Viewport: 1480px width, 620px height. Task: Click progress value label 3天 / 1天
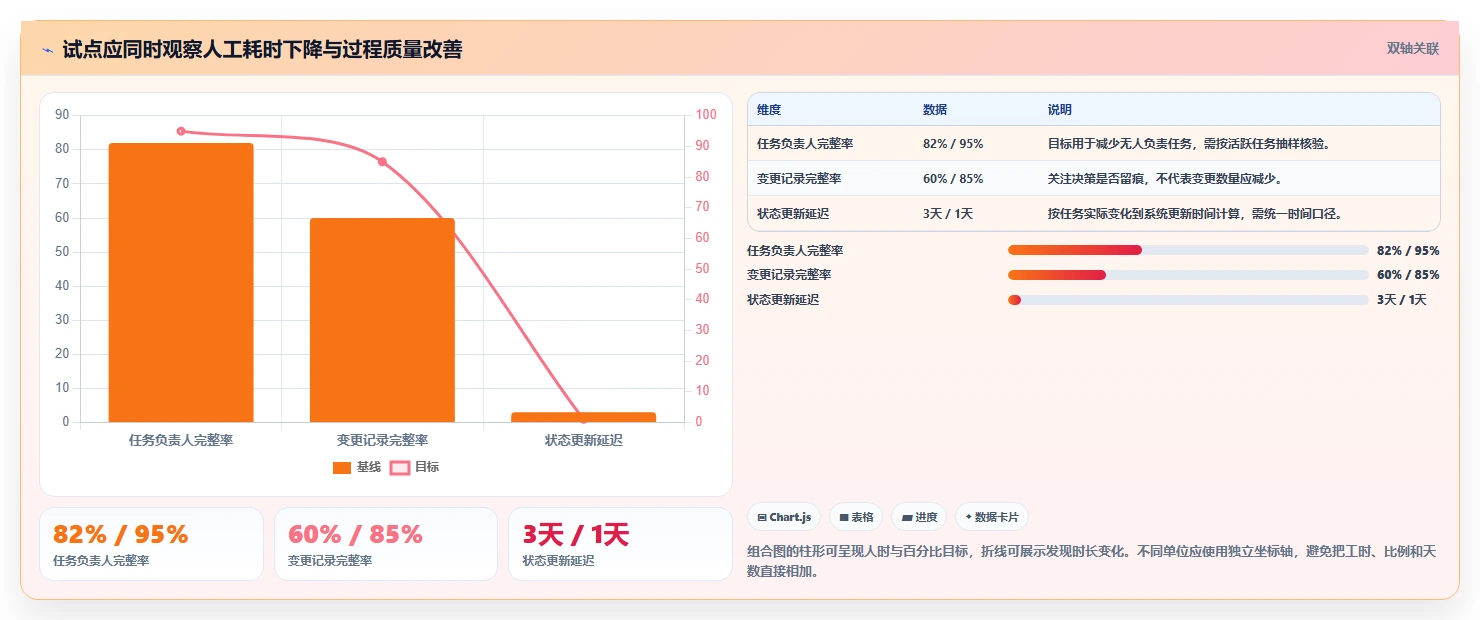point(1402,300)
